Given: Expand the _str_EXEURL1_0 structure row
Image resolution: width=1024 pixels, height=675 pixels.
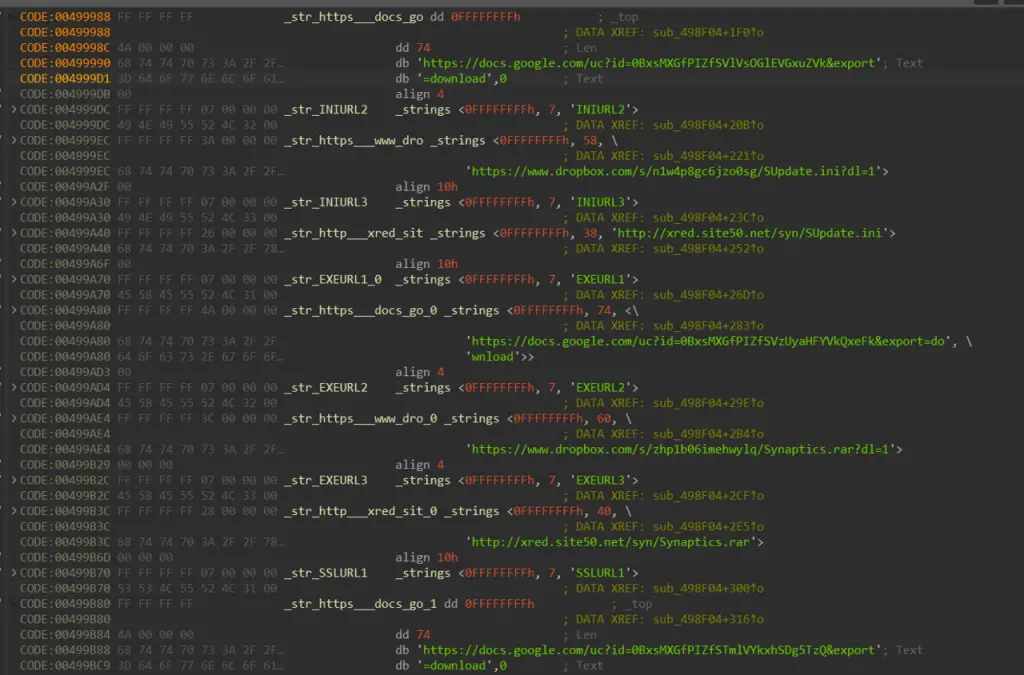Looking at the screenshot, I should point(14,279).
